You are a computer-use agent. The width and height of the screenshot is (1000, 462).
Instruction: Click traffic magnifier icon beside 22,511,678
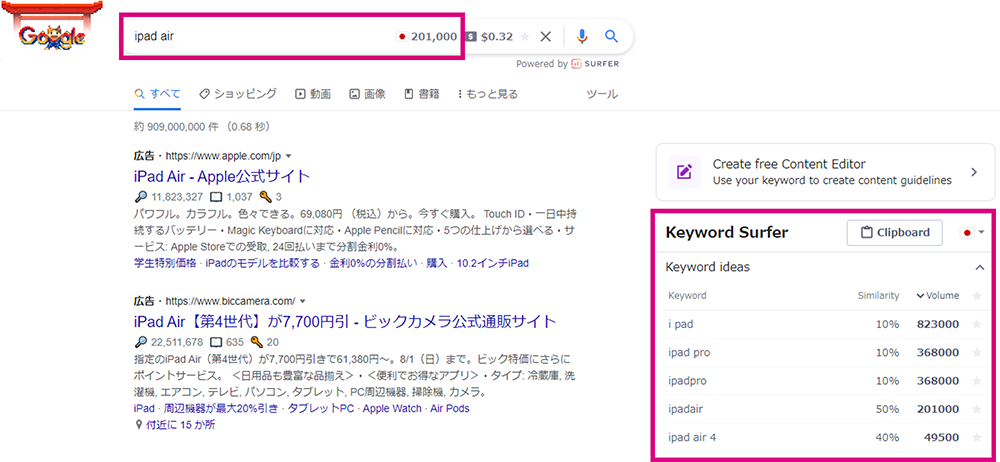141,341
